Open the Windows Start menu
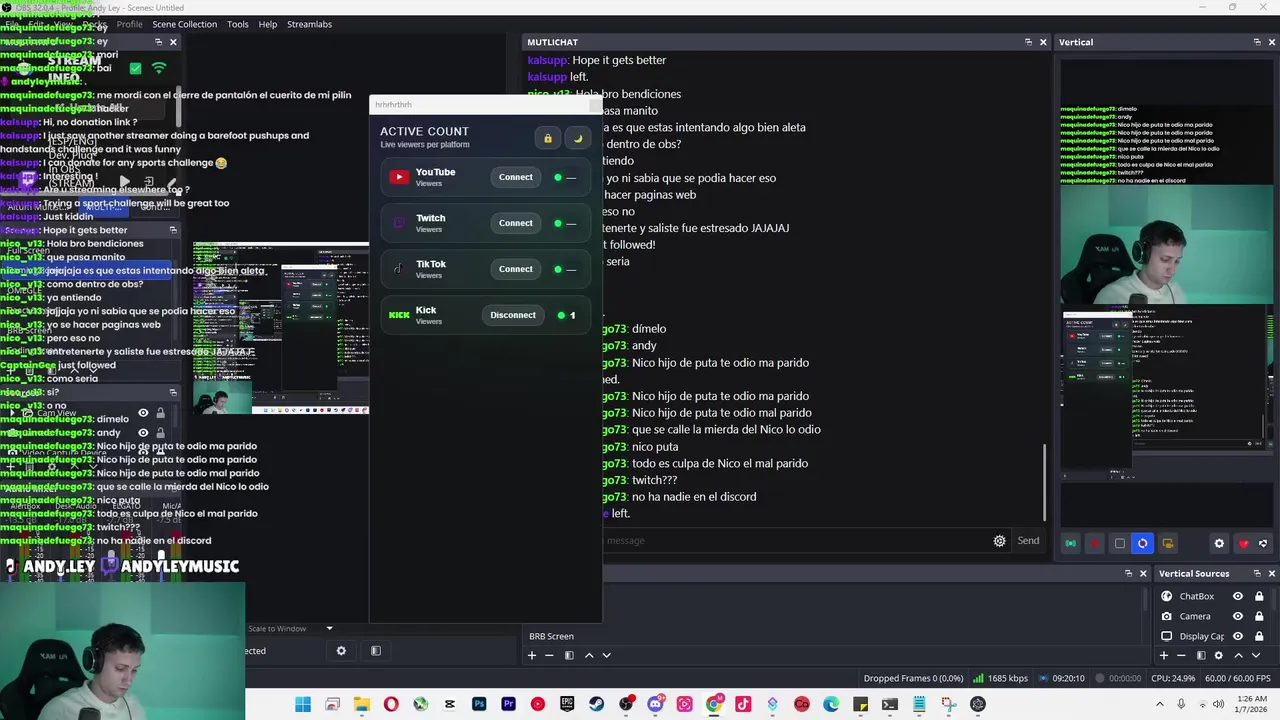Screen dimensions: 1280x720 point(303,705)
